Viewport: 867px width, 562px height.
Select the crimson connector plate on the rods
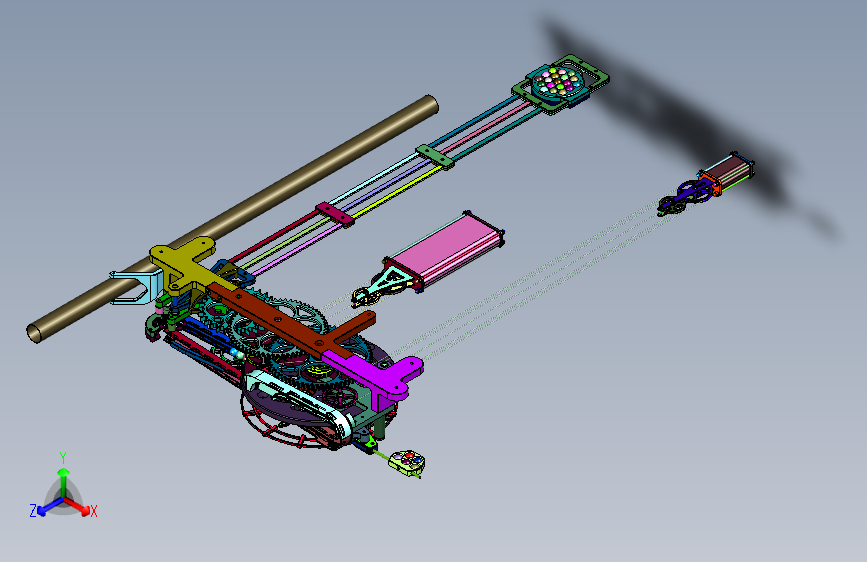coord(335,215)
